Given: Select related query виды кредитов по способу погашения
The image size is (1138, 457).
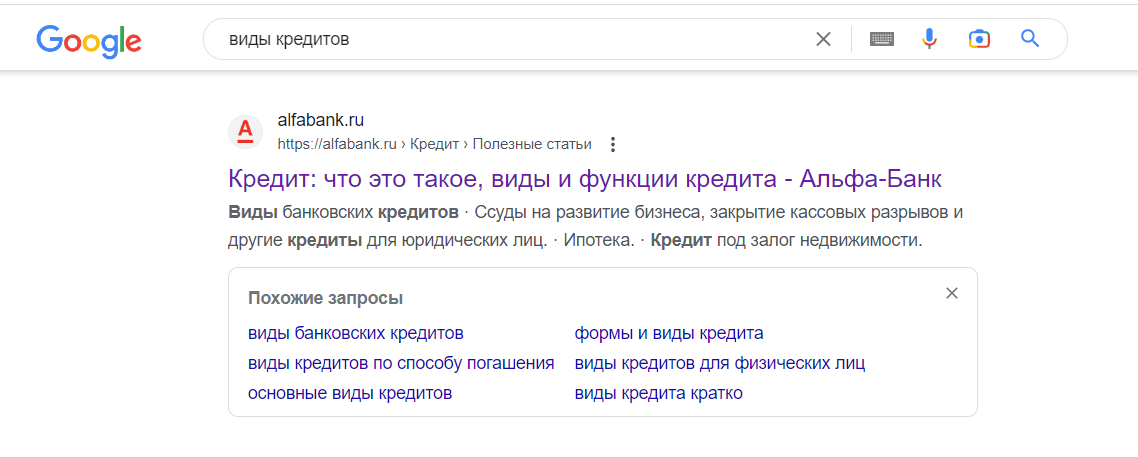Looking at the screenshot, I should coord(401,363).
